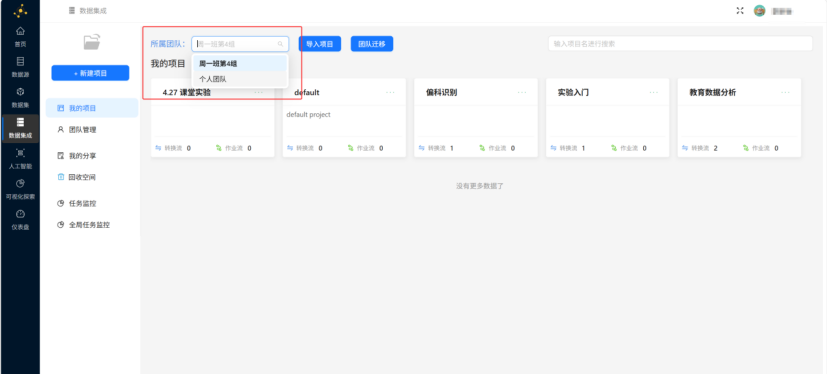The width and height of the screenshot is (829, 375).
Task: Open the 4.27 课堂实验 project card
Action: tap(213, 118)
